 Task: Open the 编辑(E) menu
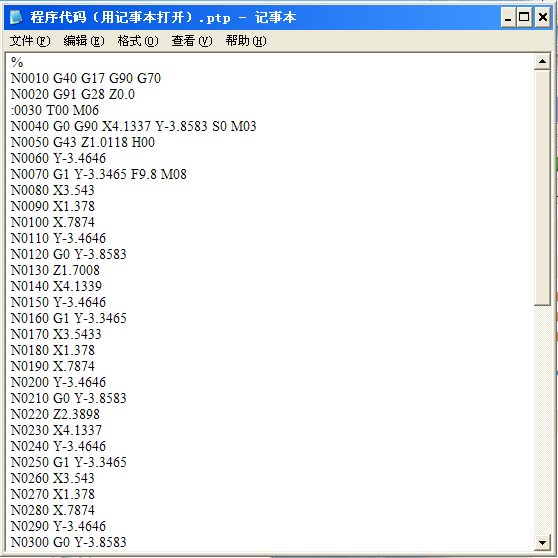84,41
